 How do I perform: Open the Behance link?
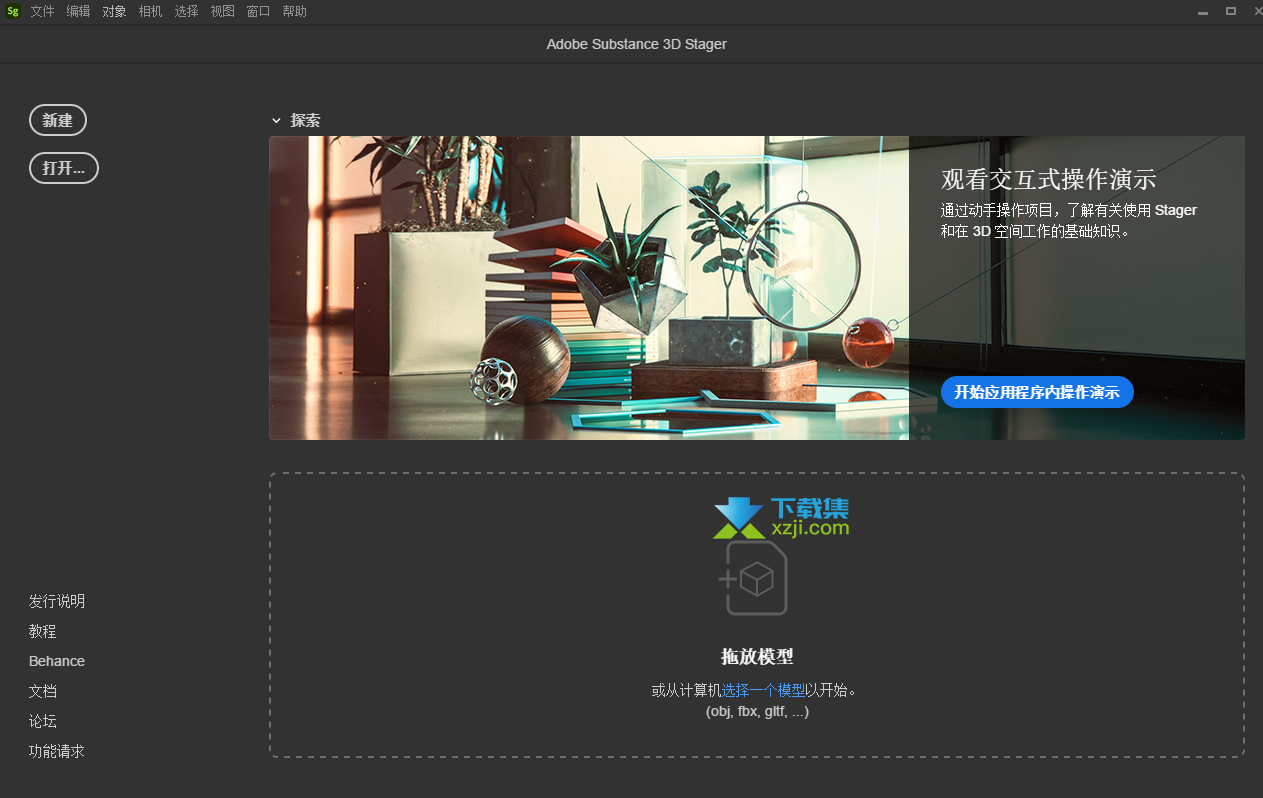57,661
